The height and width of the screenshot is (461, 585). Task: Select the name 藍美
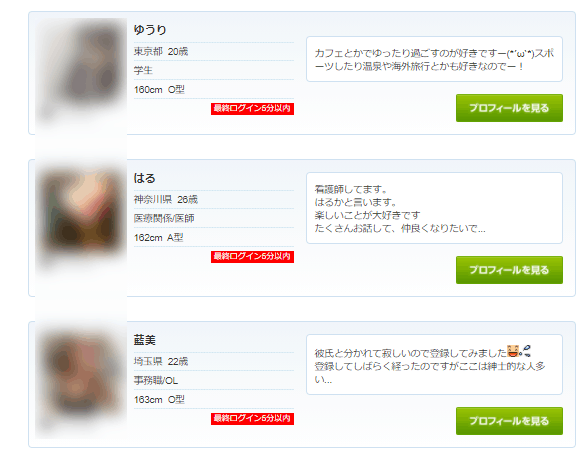click(x=144, y=340)
